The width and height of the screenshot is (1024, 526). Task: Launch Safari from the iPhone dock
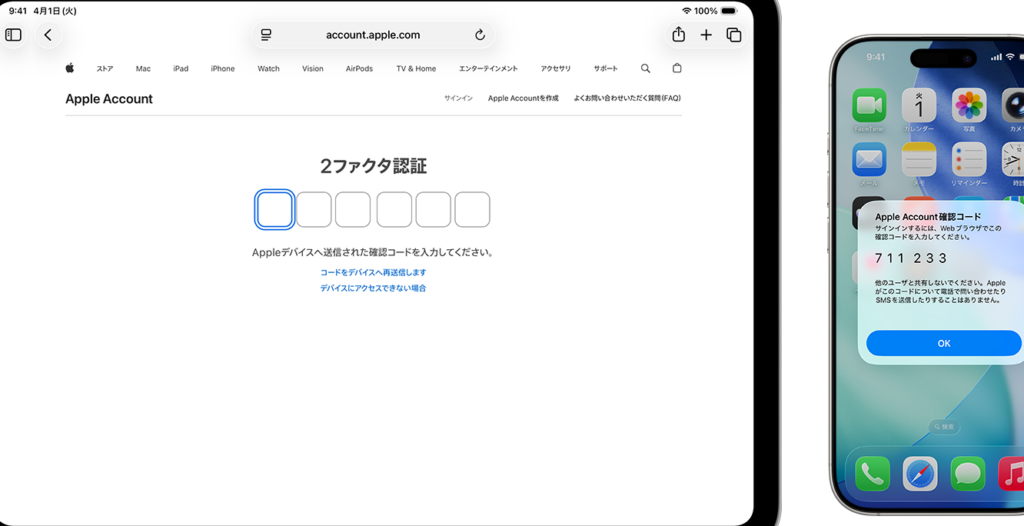[x=920, y=474]
